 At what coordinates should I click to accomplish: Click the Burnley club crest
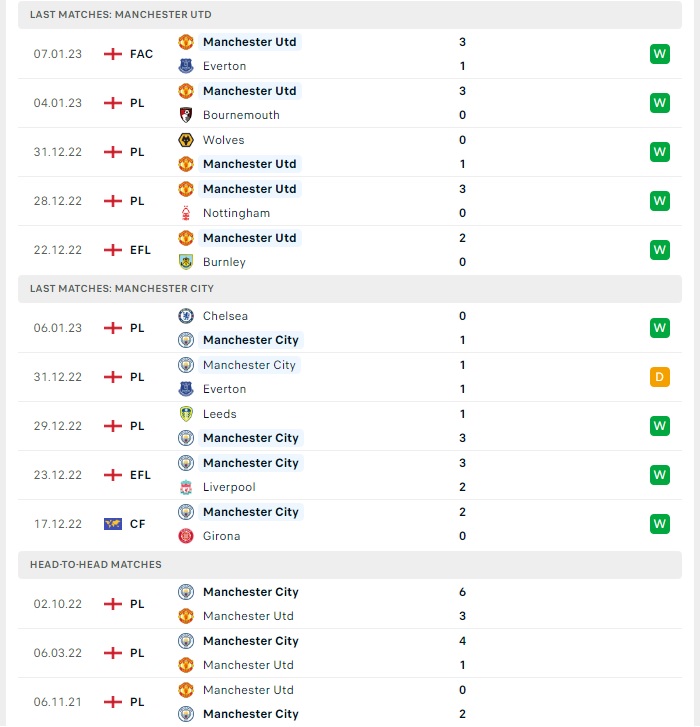[x=186, y=262]
